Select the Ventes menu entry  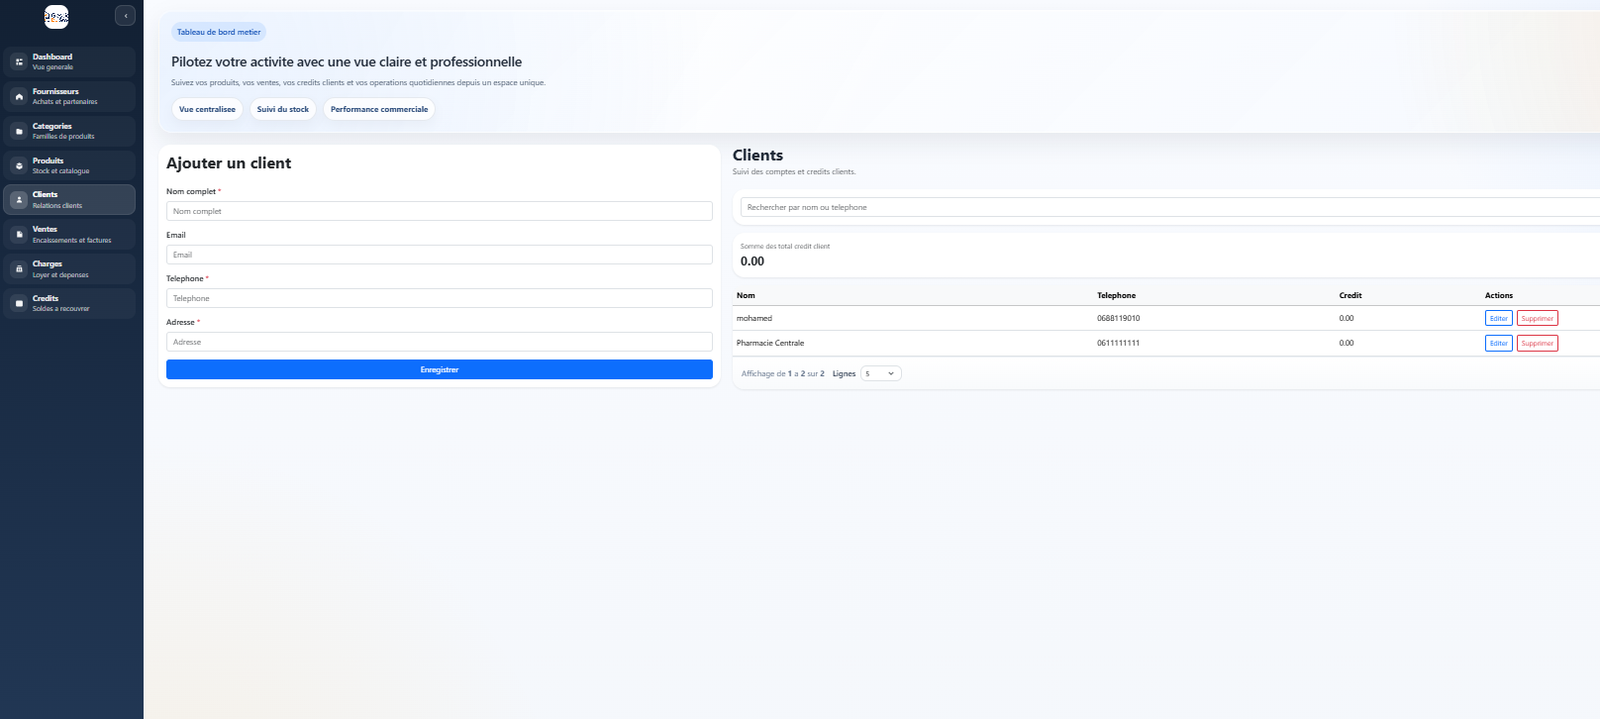(69, 234)
